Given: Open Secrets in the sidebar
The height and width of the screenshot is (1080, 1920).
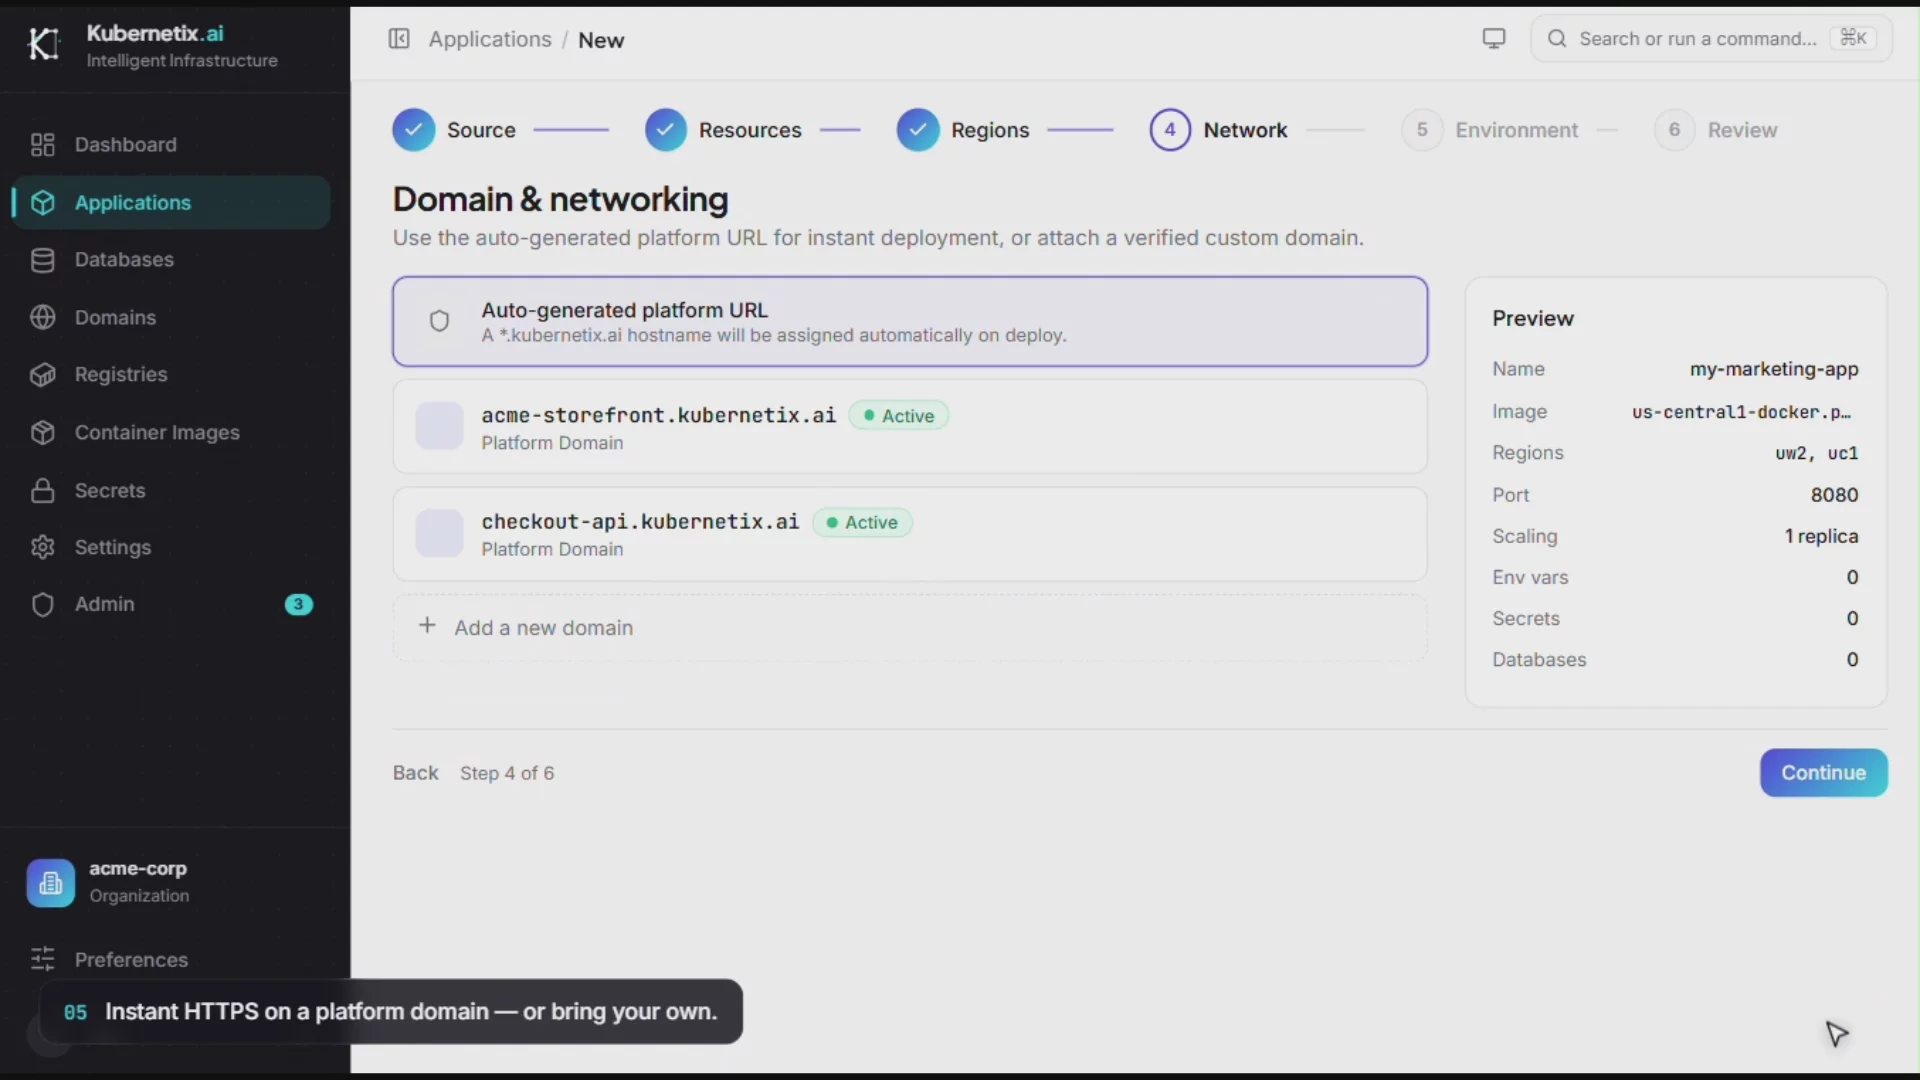Looking at the screenshot, I should pyautogui.click(x=171, y=491).
